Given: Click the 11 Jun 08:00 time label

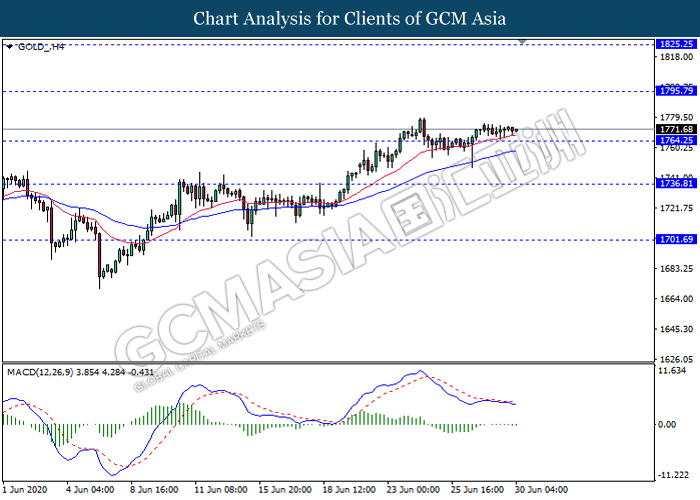Looking at the screenshot, I should [221, 490].
